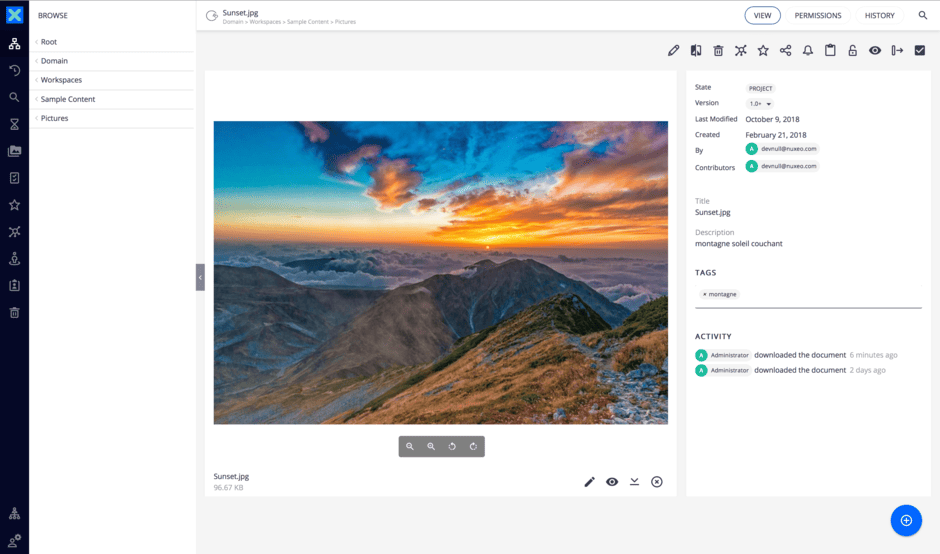Replace Sunset.jpg file using blob pencil icon
Viewport: 940px width, 554px height.
click(x=589, y=481)
